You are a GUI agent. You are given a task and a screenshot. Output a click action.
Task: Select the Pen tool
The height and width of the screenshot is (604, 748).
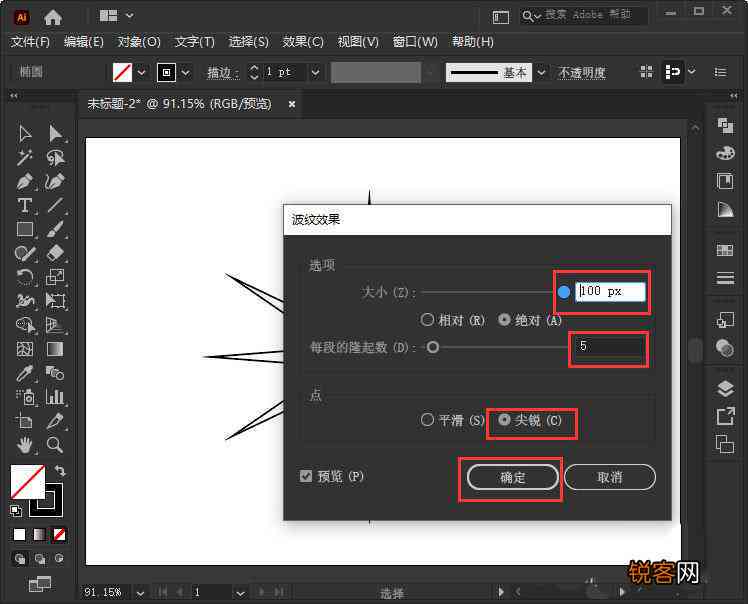25,182
